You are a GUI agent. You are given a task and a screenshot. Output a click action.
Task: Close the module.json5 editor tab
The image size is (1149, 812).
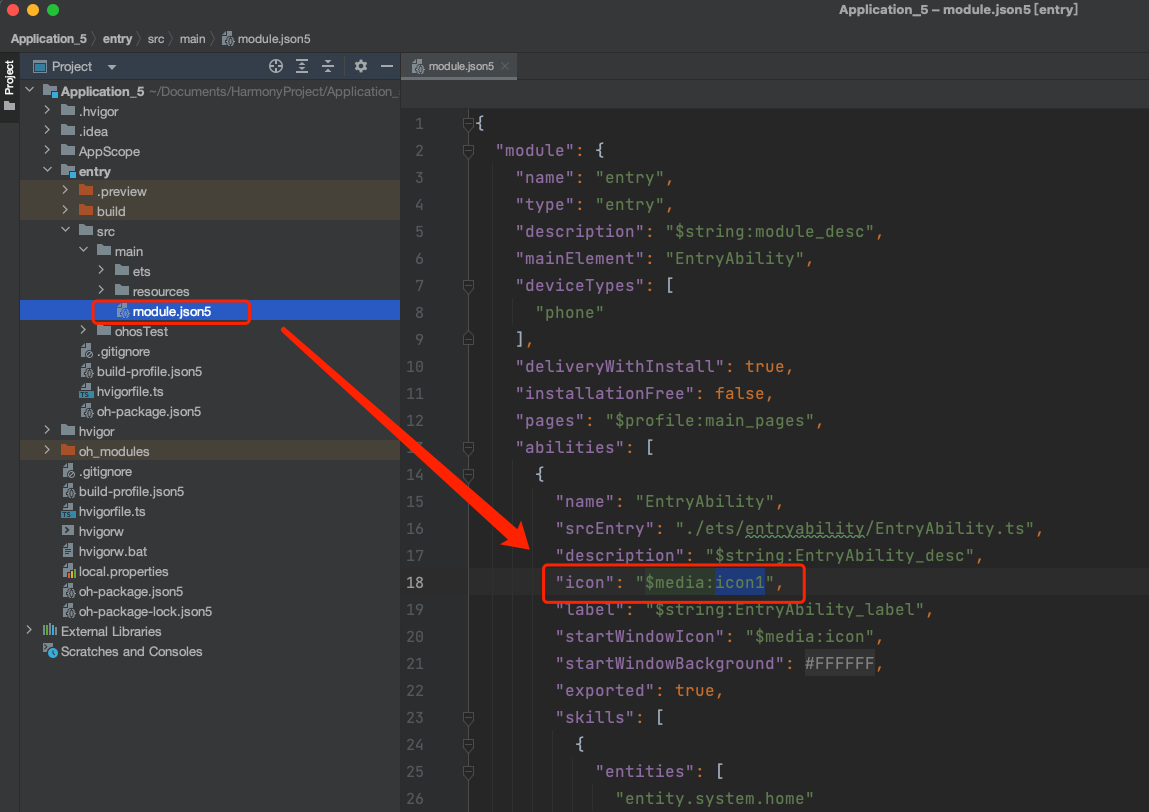coord(505,66)
